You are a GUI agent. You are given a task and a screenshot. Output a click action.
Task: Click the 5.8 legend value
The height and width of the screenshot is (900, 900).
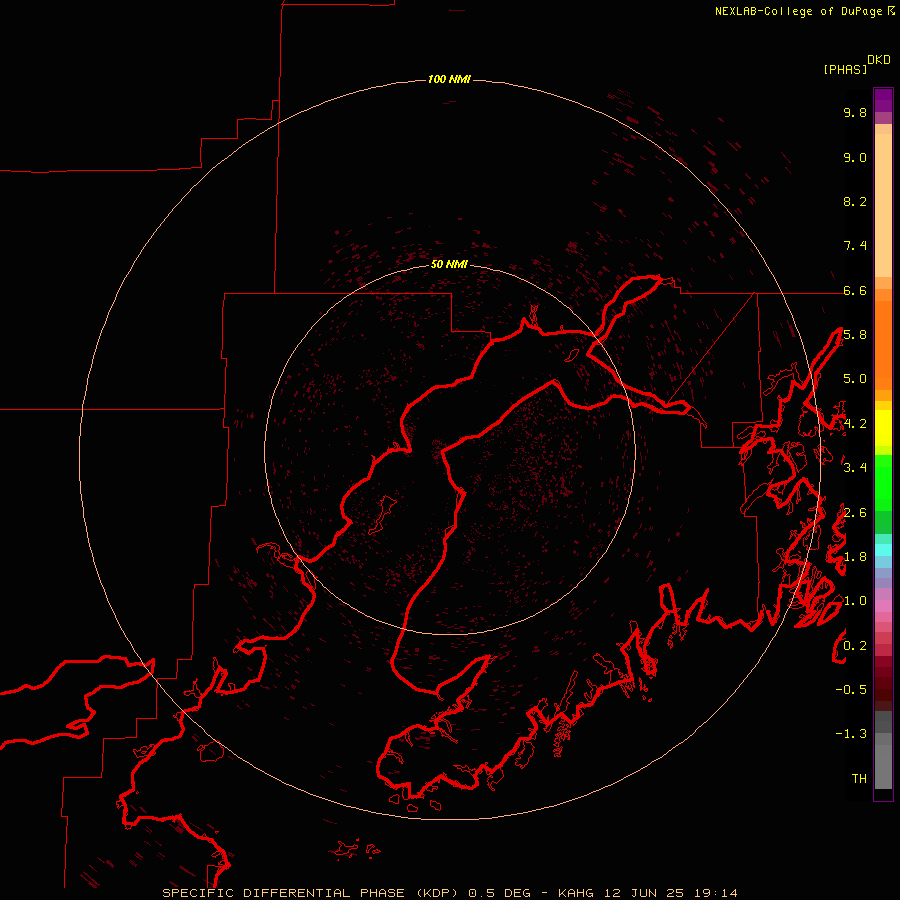[855, 335]
